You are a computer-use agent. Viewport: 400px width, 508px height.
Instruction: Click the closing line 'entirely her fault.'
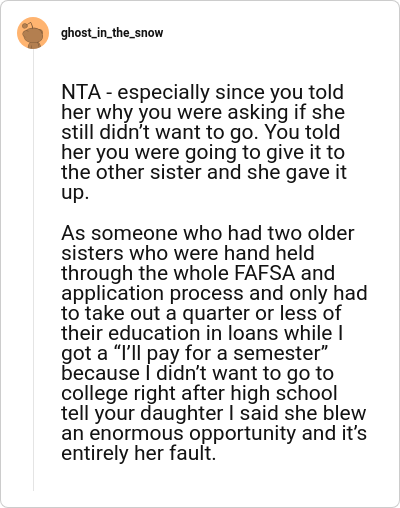pos(139,453)
